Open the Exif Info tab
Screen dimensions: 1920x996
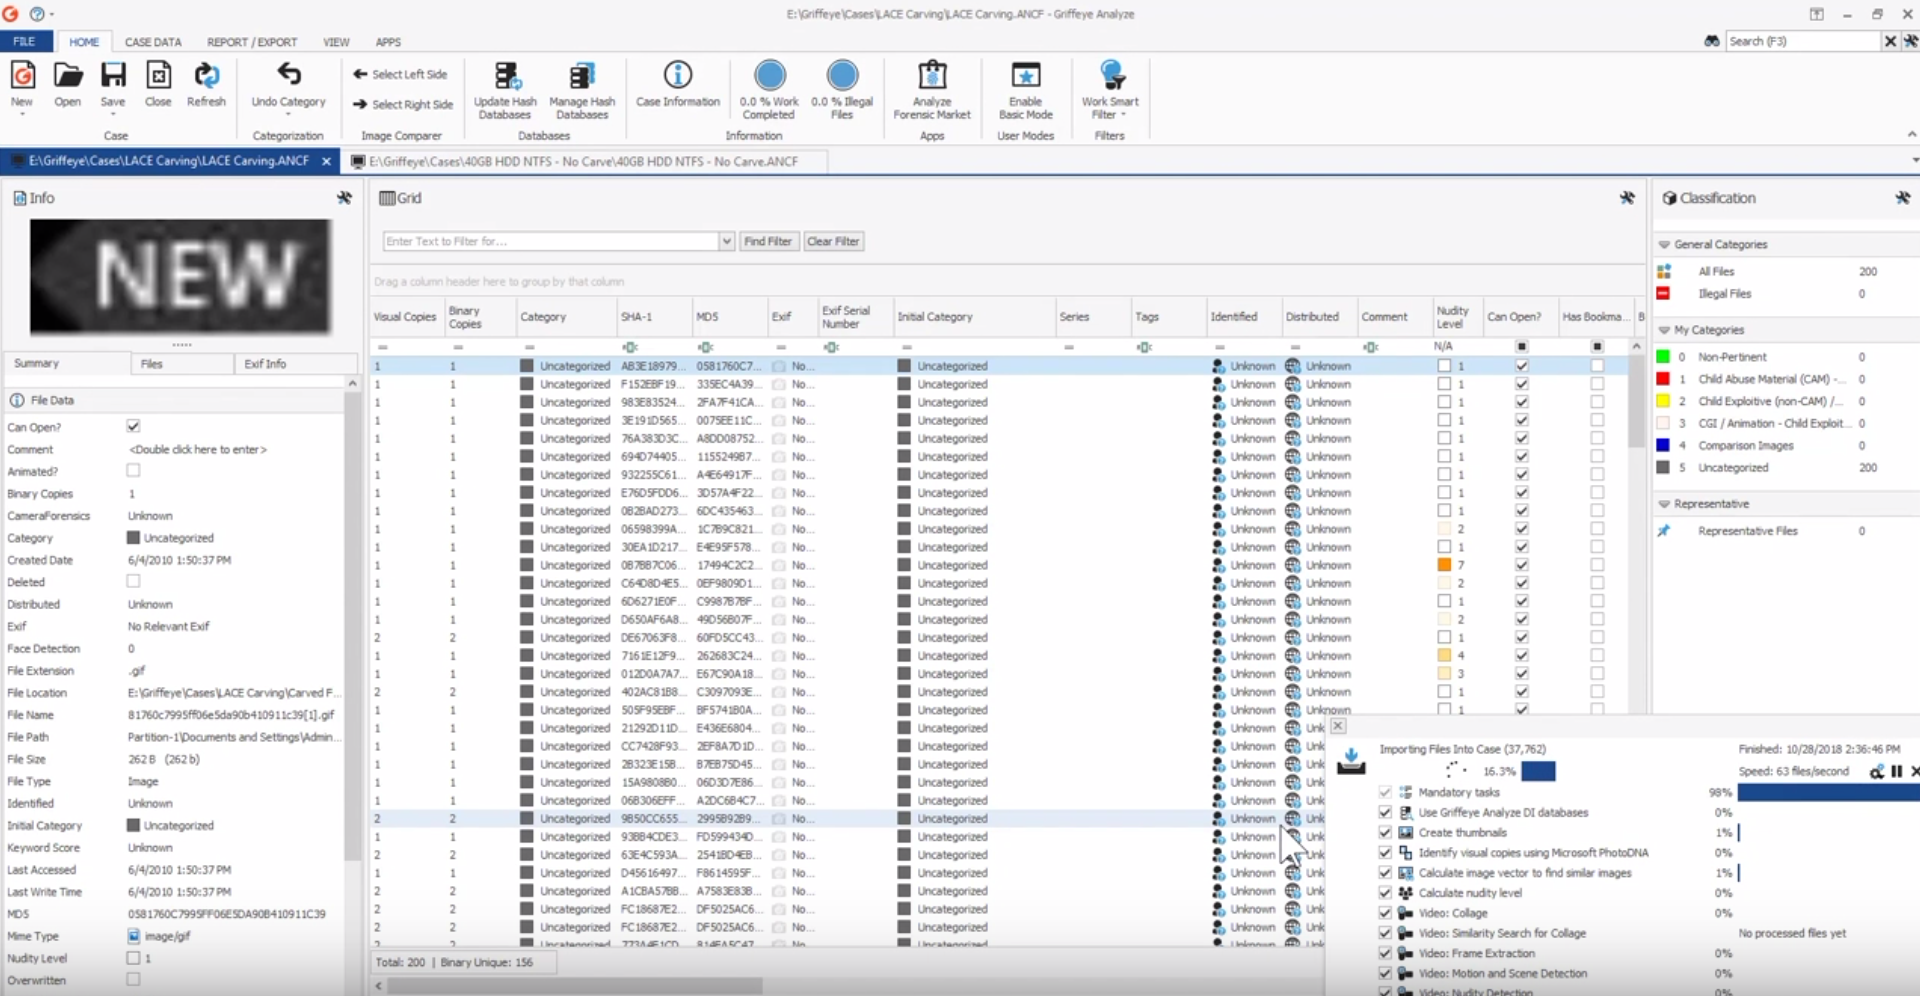265,364
